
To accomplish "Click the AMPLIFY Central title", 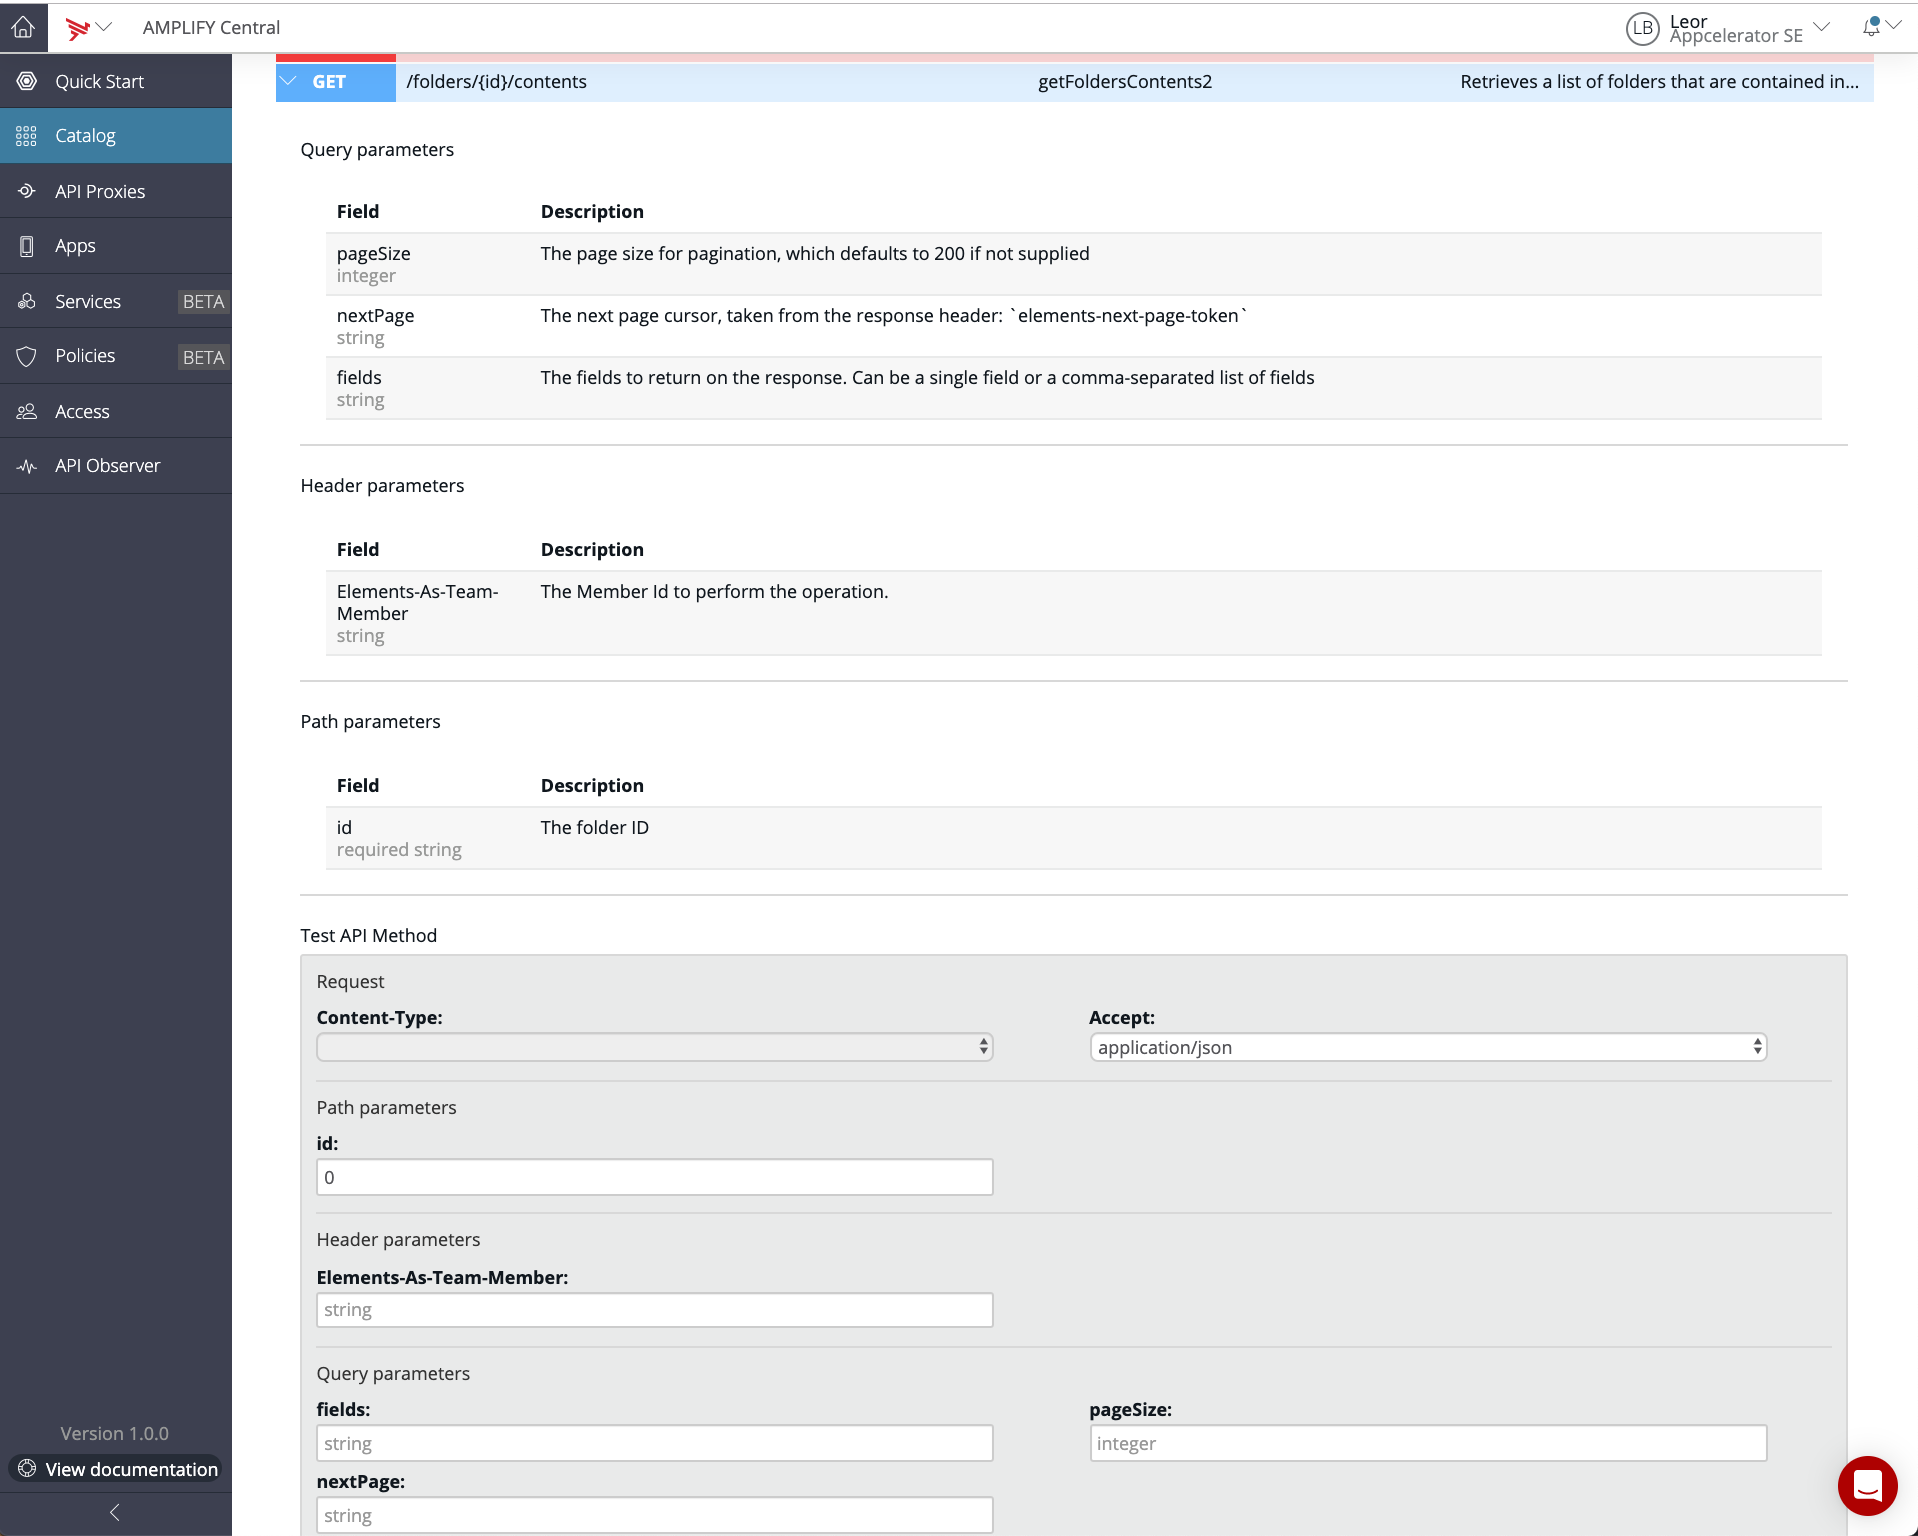I will click(x=211, y=28).
